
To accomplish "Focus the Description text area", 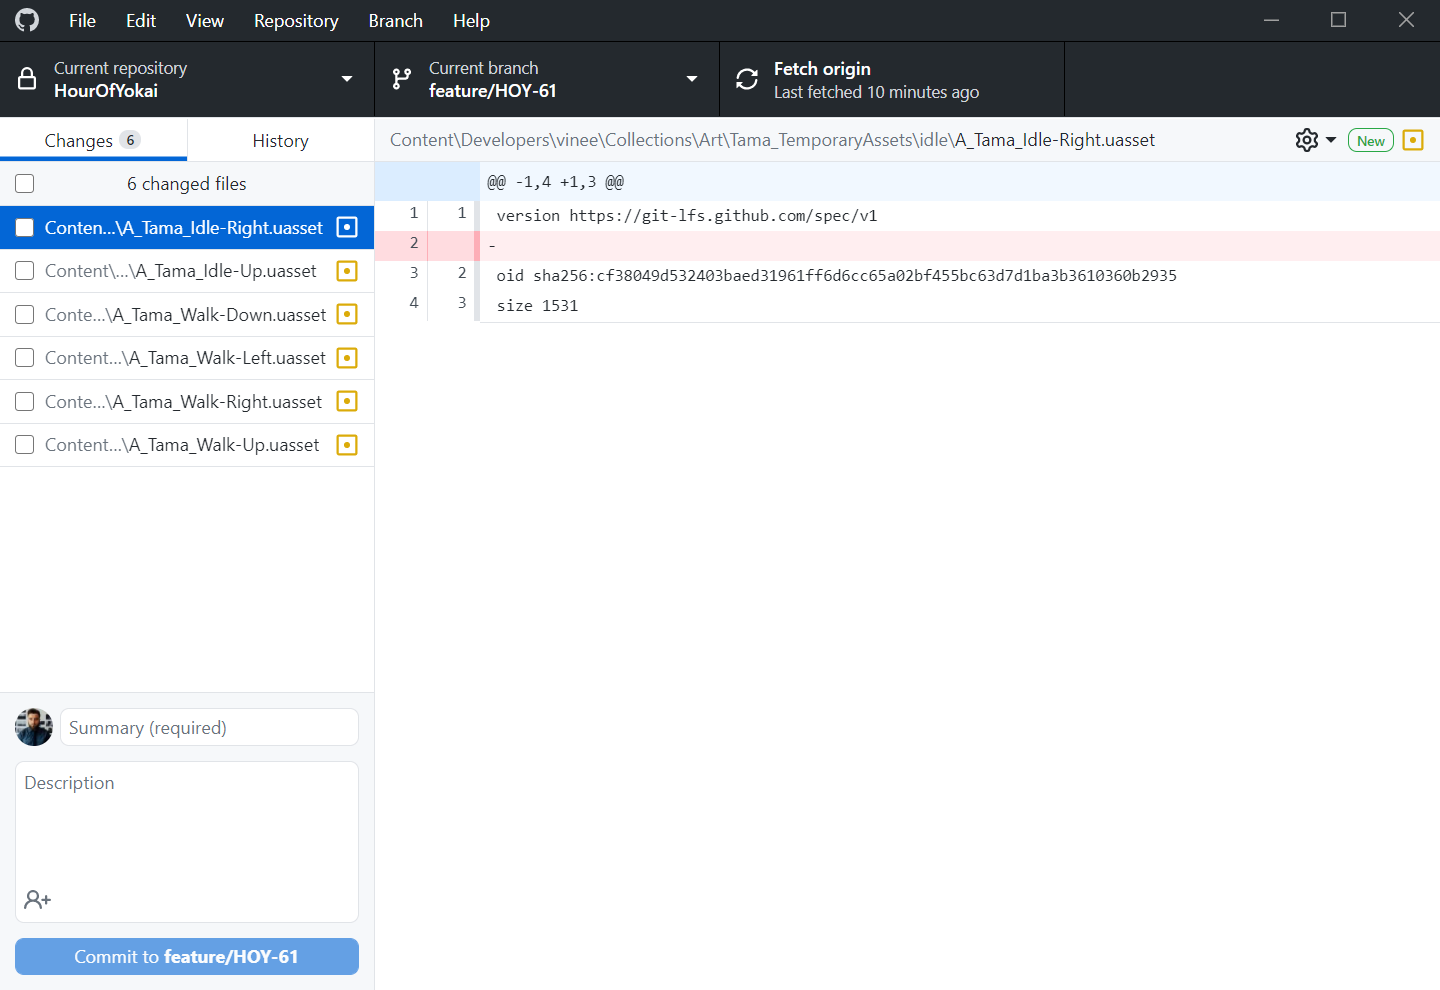I will pos(187,842).
